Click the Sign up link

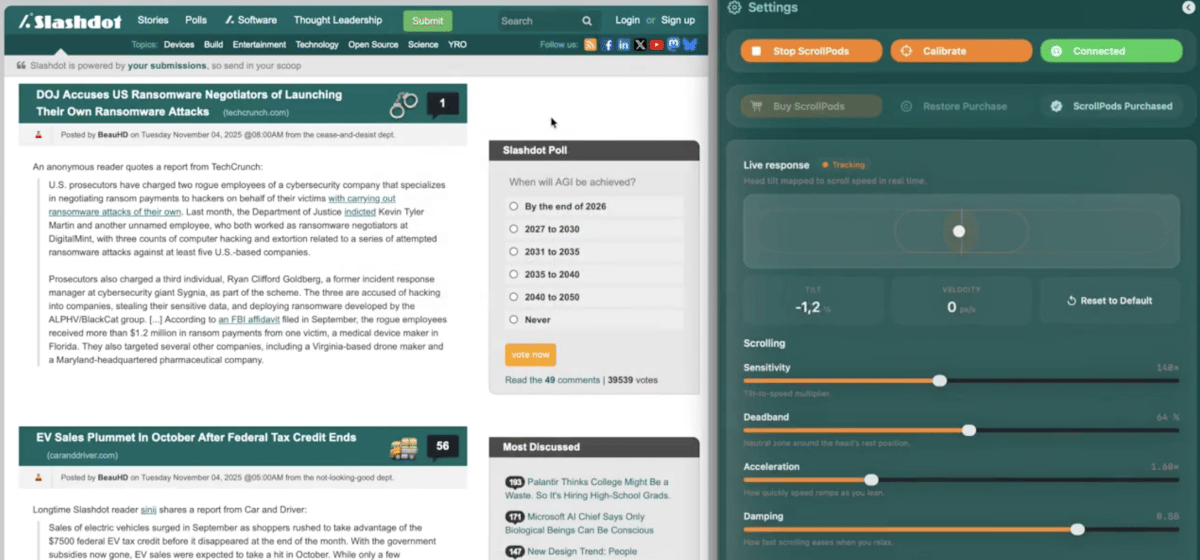pyautogui.click(x=678, y=20)
